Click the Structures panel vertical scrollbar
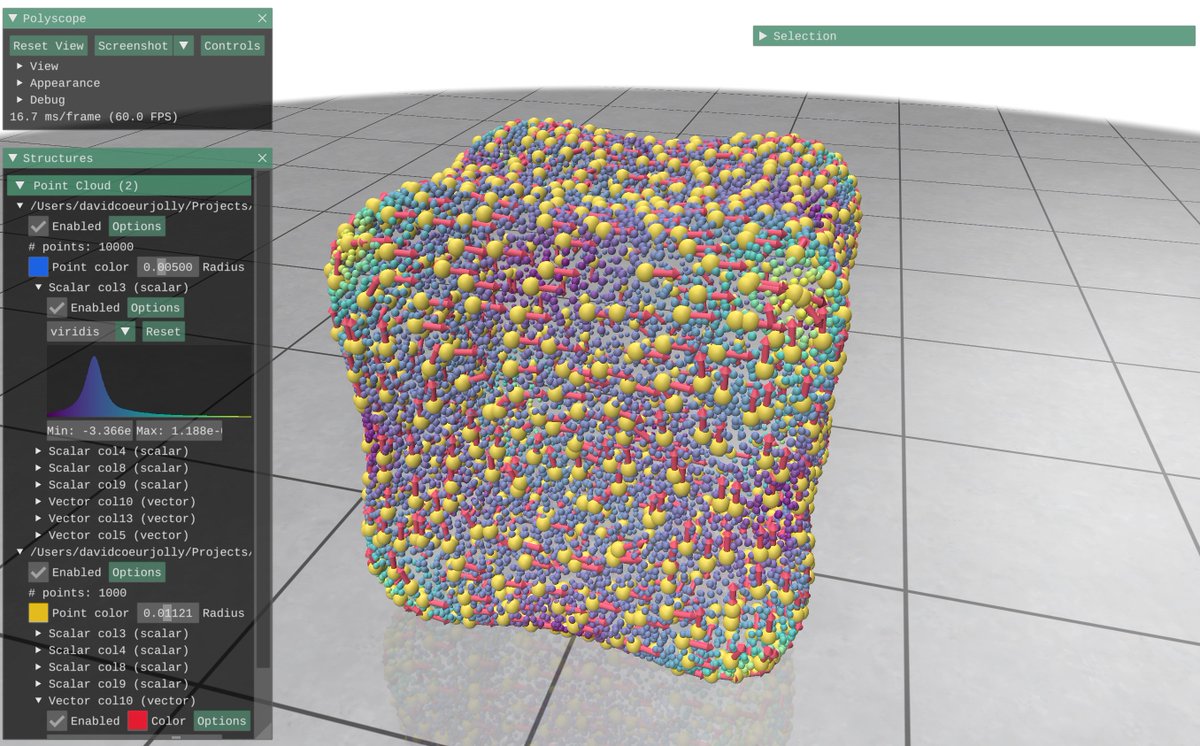Screen dimensions: 1200x746 coord(263,419)
